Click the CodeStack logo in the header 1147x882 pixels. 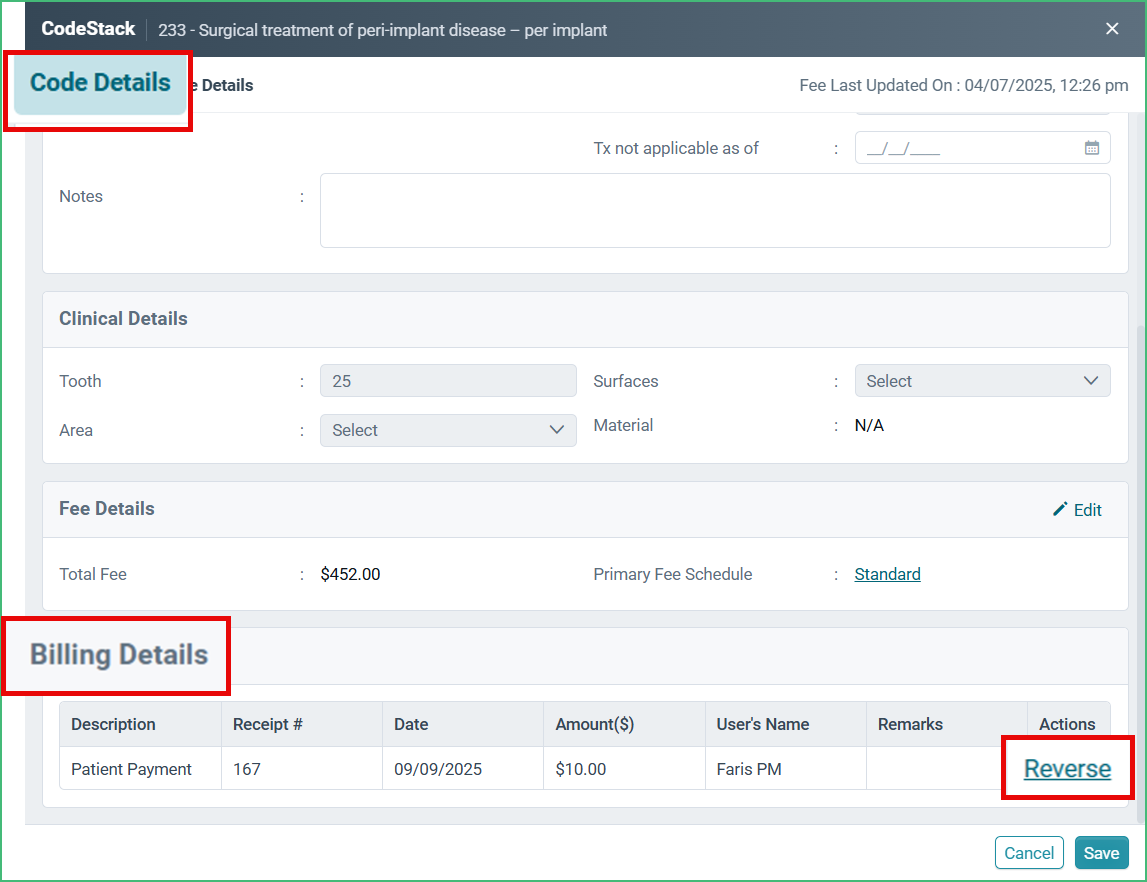(88, 29)
